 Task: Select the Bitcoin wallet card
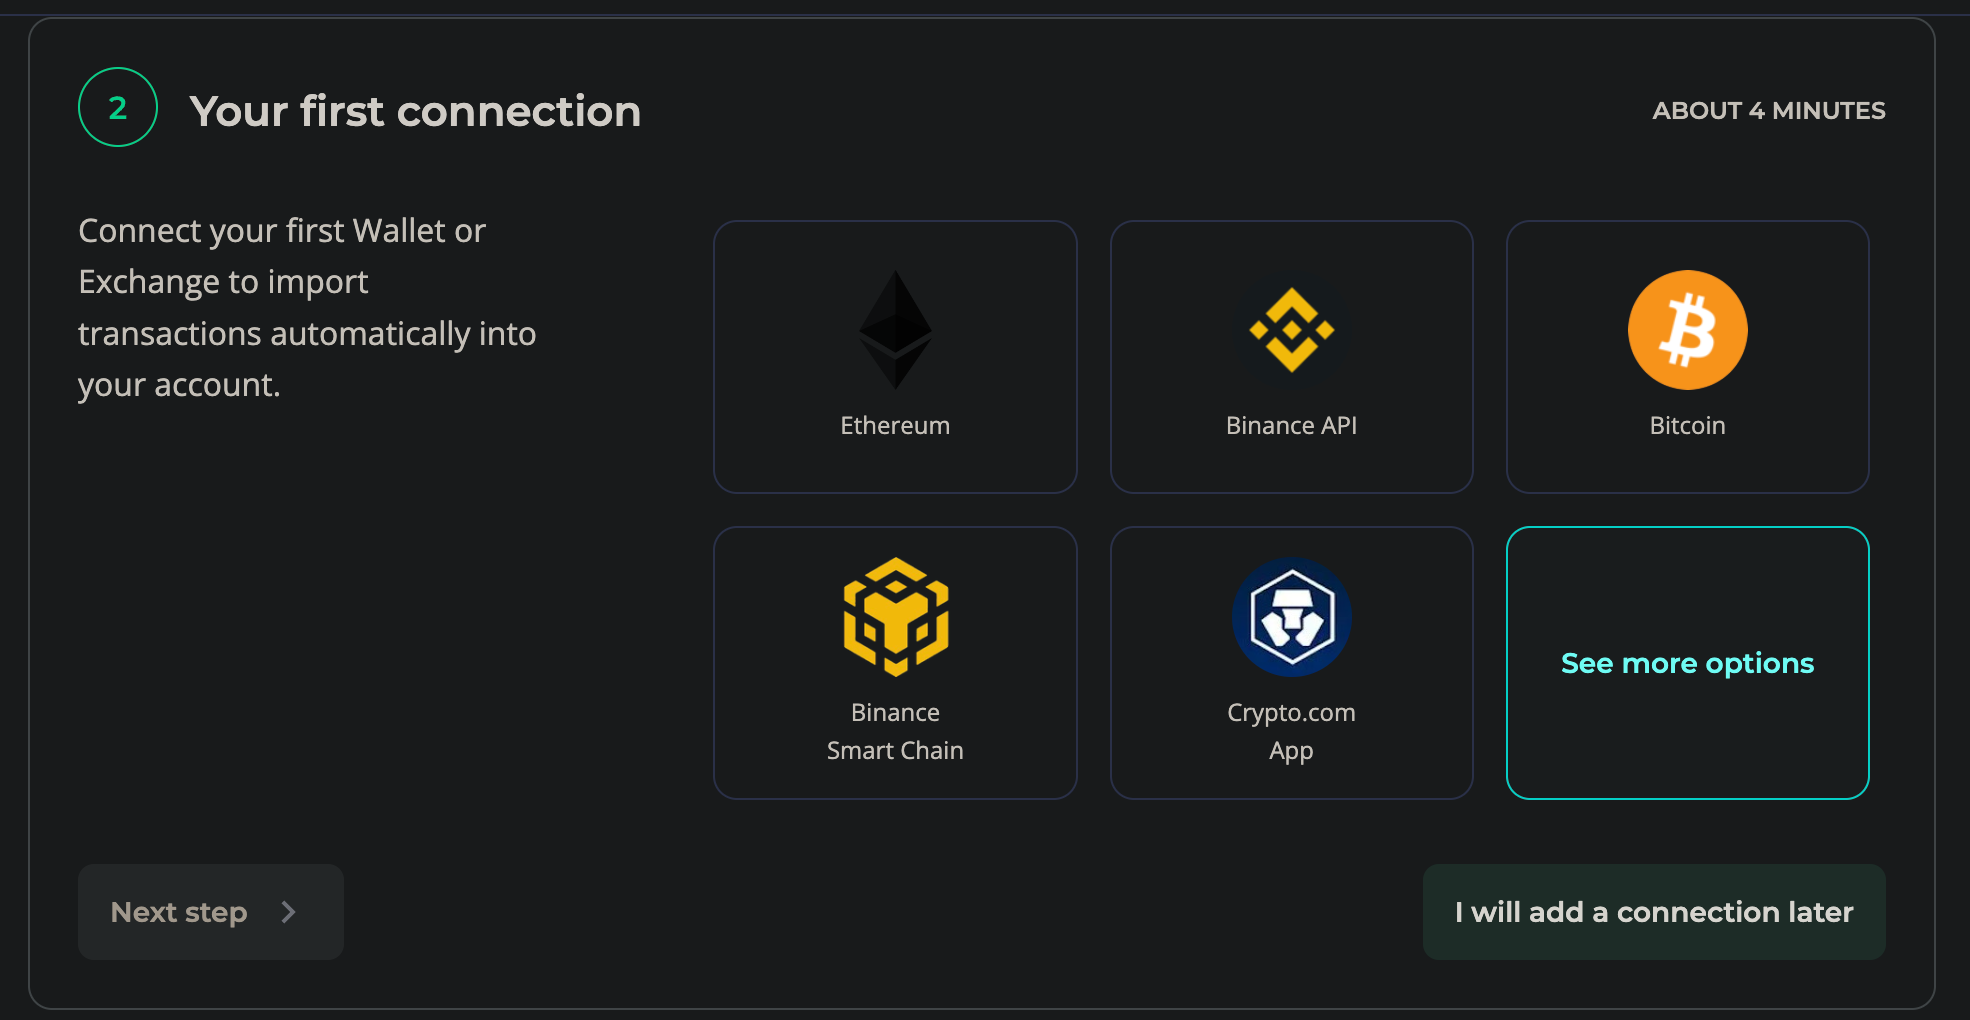(x=1687, y=357)
